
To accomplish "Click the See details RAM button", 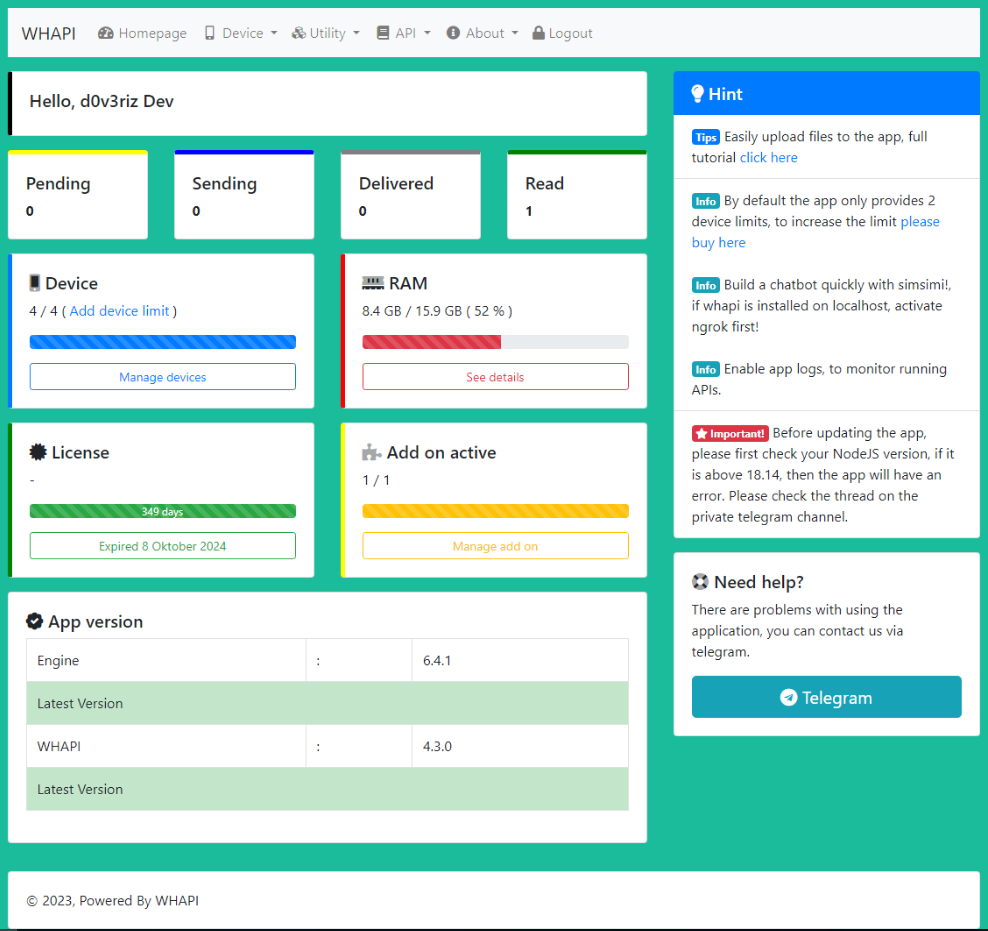I will [495, 377].
